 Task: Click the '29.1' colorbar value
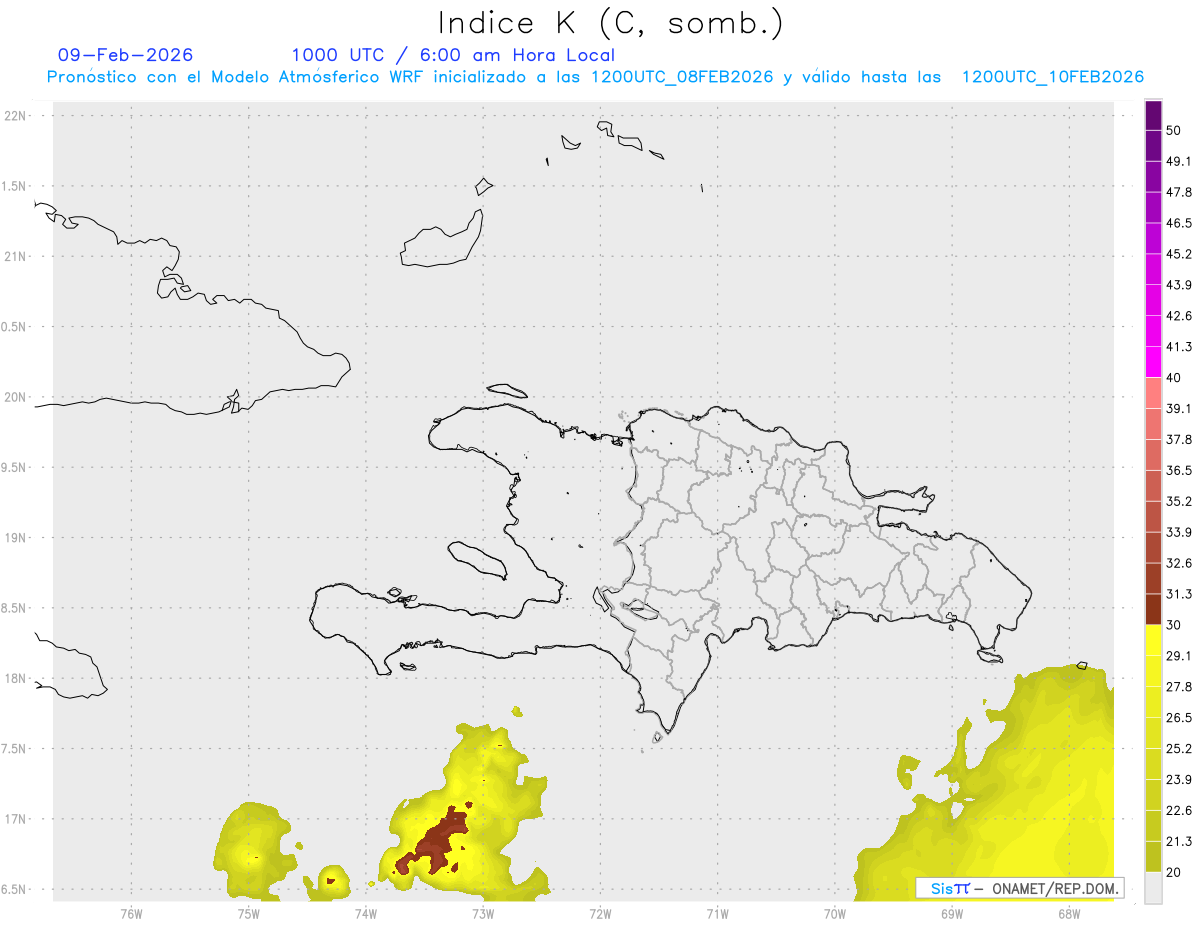(x=1179, y=655)
